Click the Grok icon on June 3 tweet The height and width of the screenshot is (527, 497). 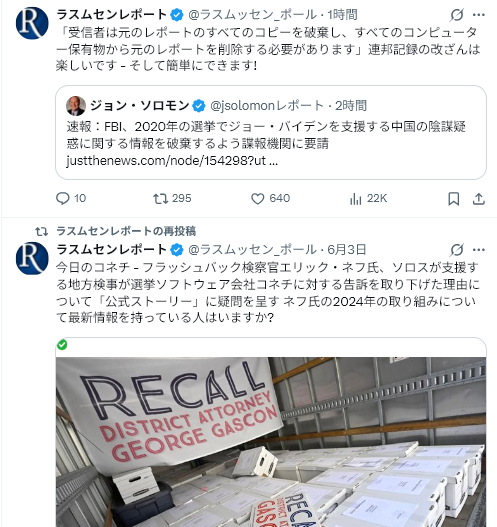[x=457, y=250]
